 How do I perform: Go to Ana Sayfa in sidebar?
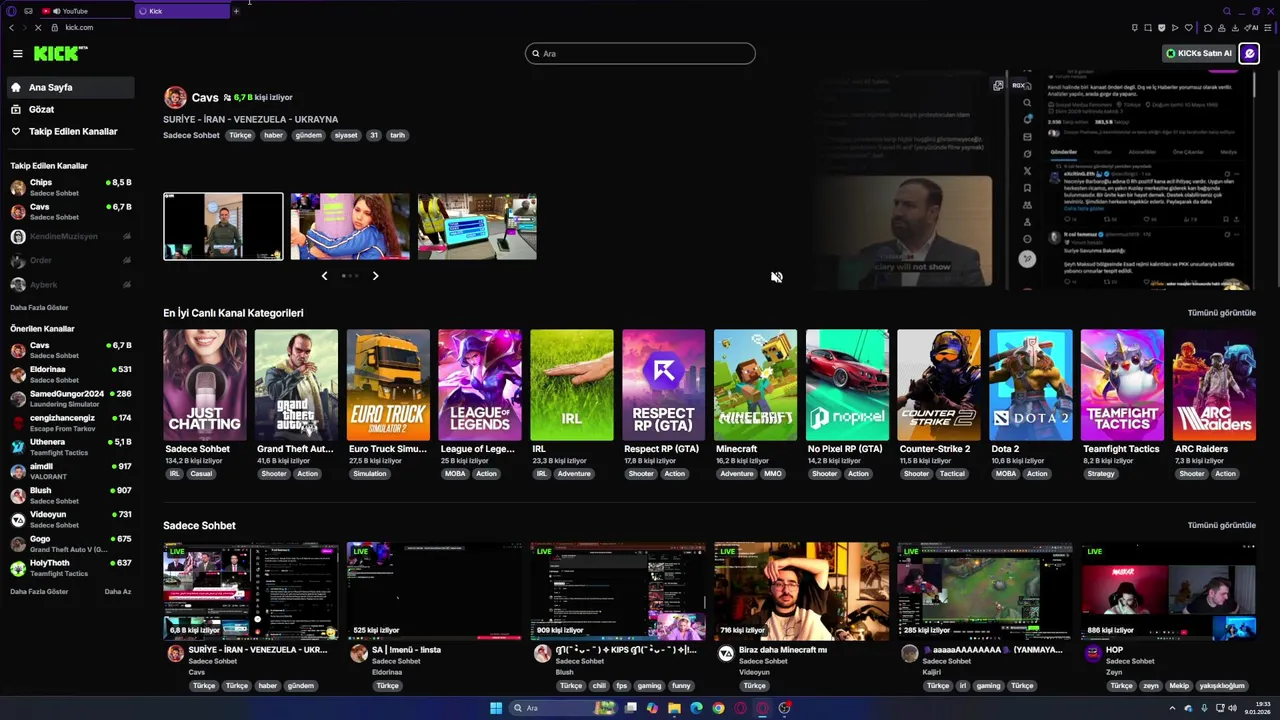pos(70,87)
